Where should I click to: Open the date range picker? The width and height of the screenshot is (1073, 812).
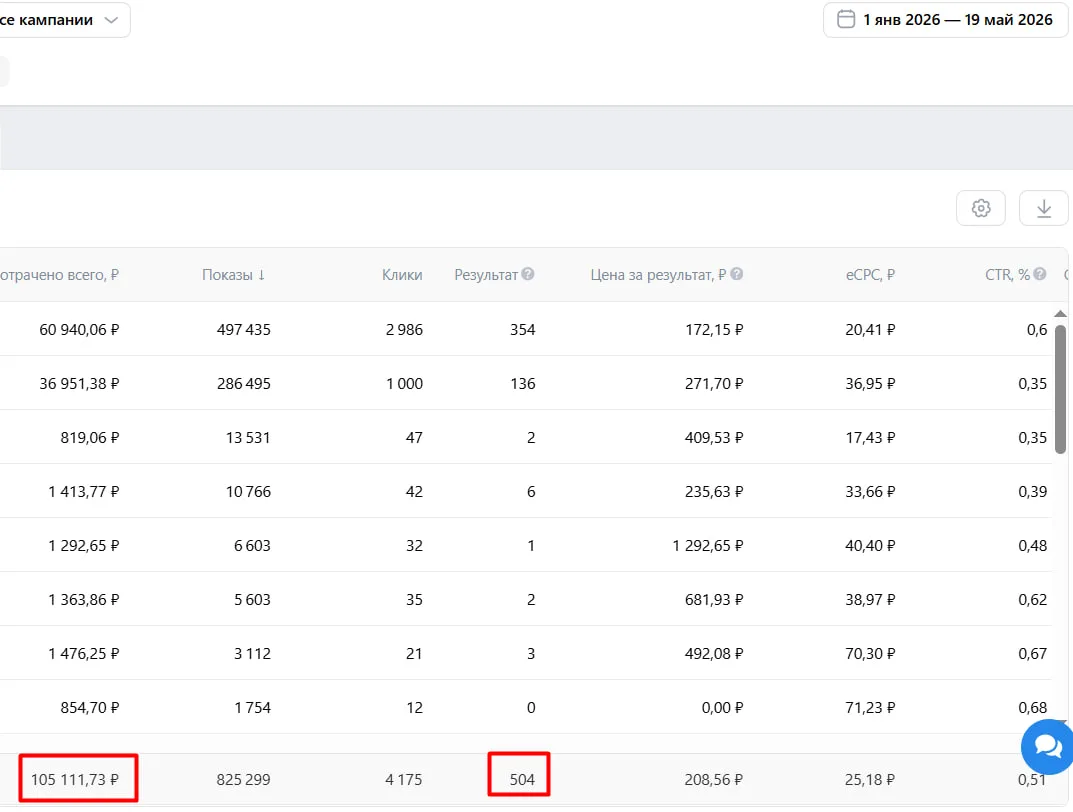click(946, 20)
